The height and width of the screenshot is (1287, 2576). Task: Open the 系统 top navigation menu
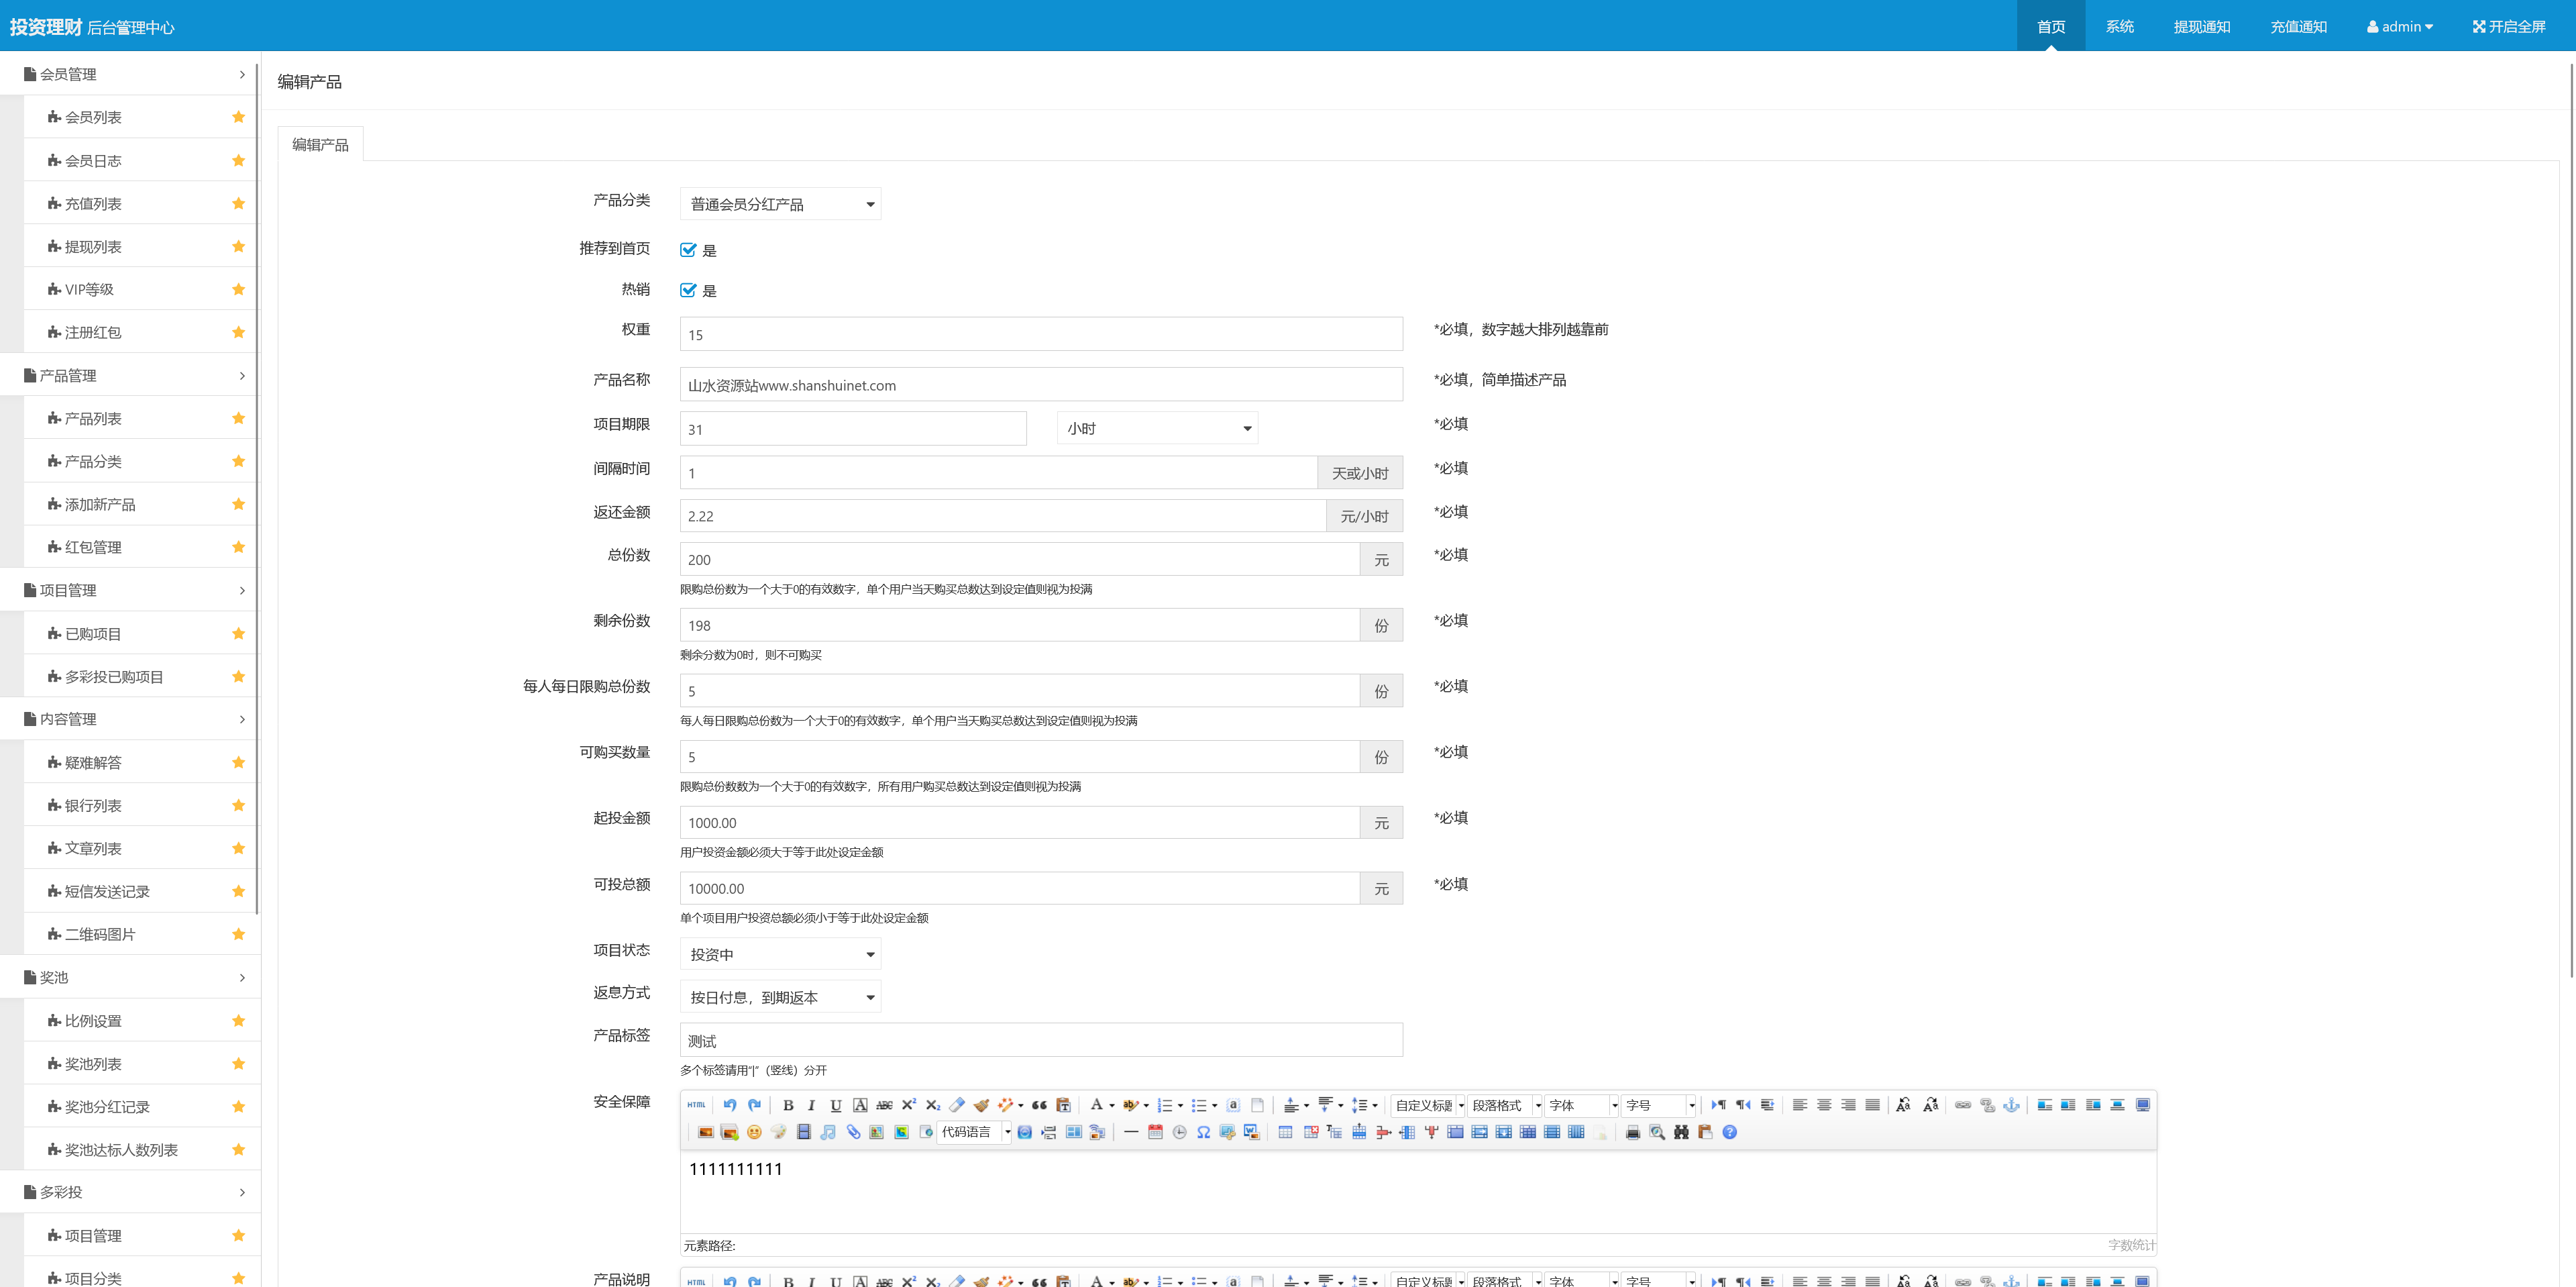click(2119, 26)
